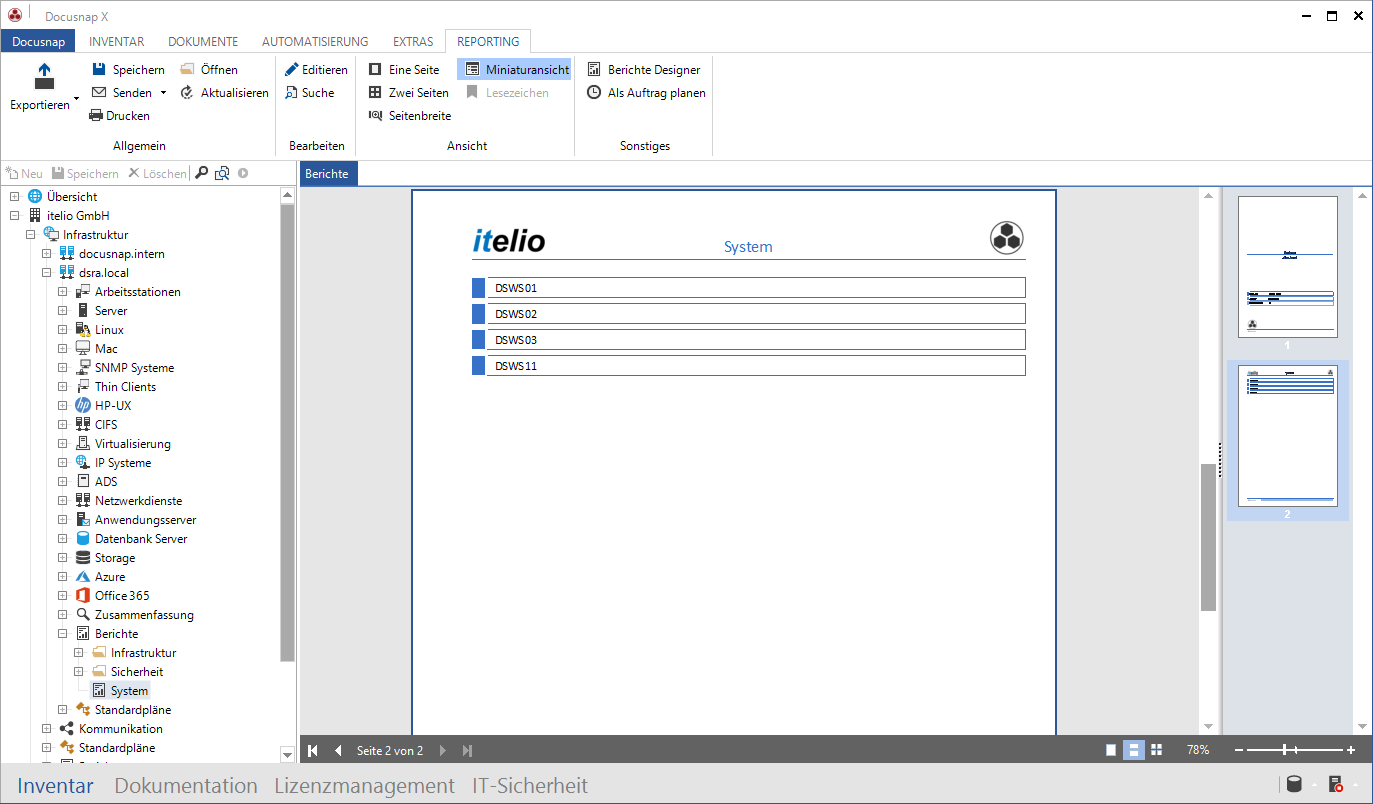Go to first page button

tap(313, 750)
